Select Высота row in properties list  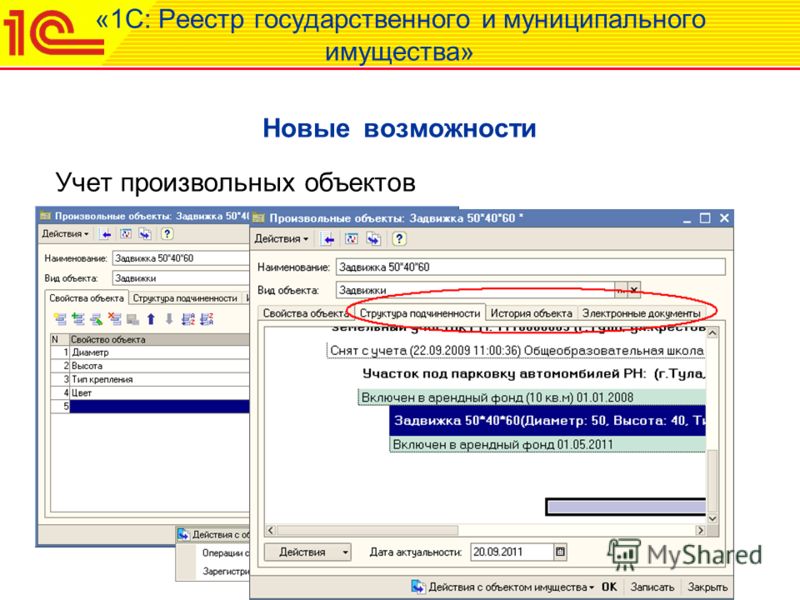click(x=151, y=366)
